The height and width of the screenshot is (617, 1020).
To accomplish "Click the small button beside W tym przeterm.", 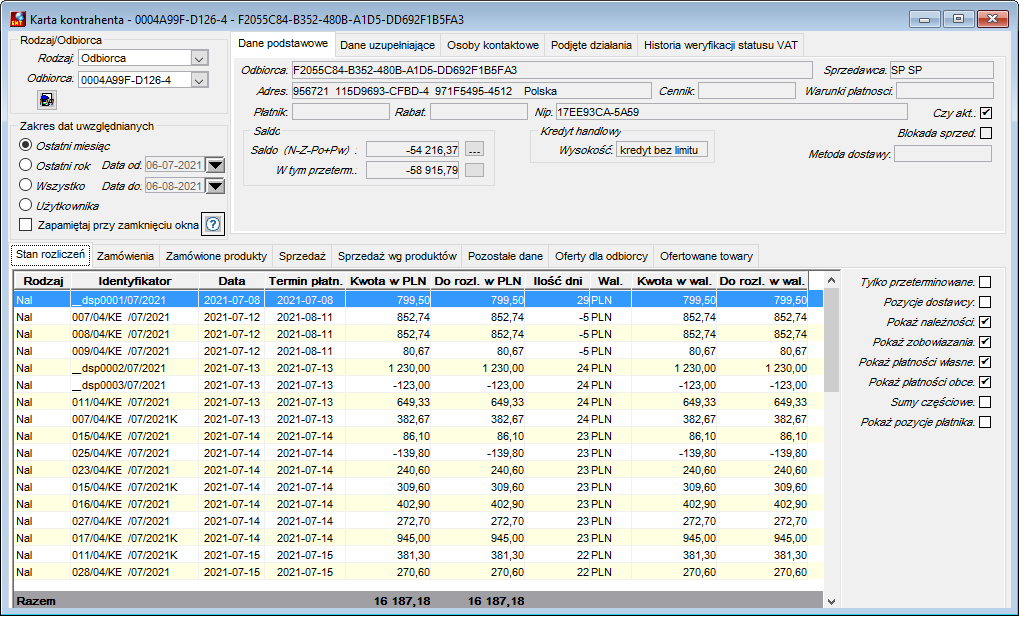I will coord(475,171).
